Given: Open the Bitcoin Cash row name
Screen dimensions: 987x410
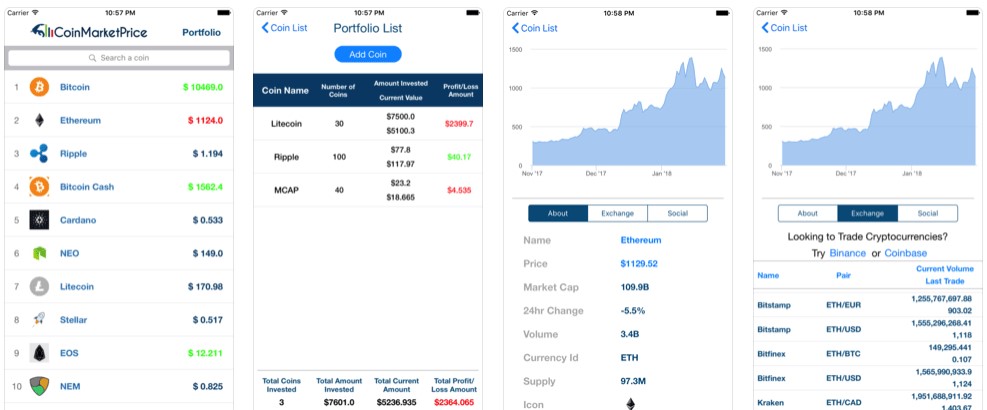Looking at the screenshot, I should coord(87,187).
